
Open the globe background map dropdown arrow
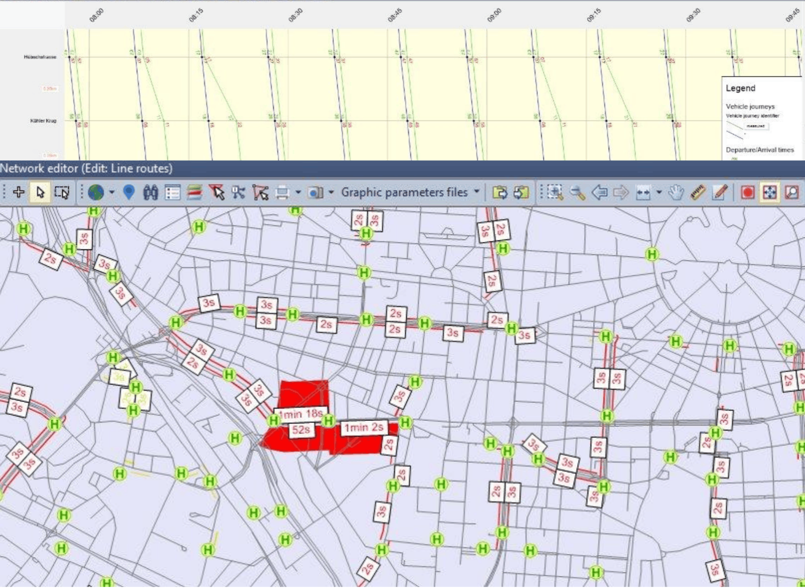coord(112,193)
